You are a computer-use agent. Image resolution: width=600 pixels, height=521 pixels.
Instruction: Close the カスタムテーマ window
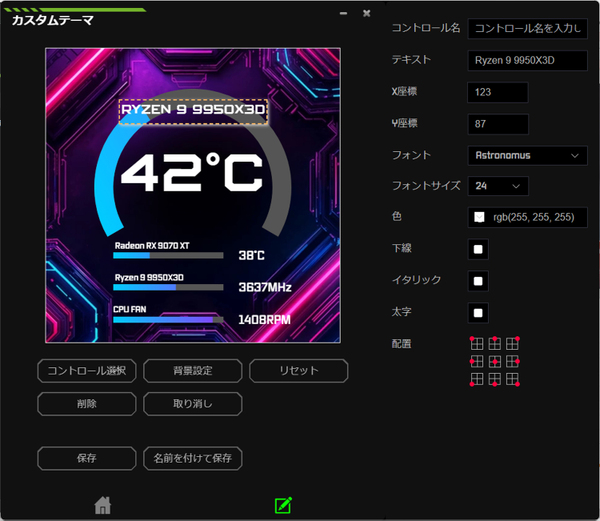366,13
